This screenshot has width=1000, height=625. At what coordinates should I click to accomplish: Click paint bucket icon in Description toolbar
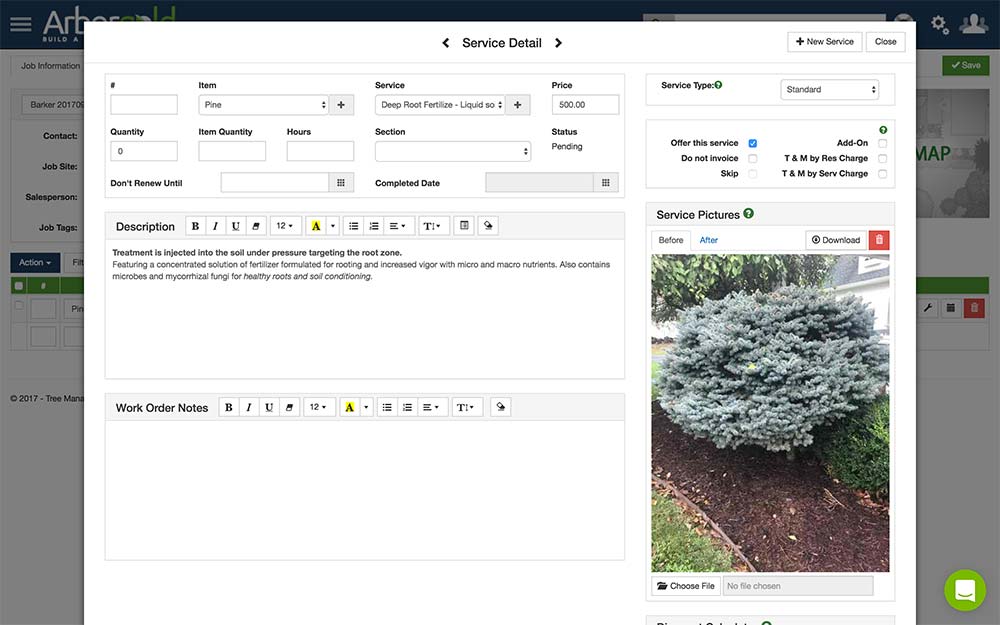coord(488,226)
